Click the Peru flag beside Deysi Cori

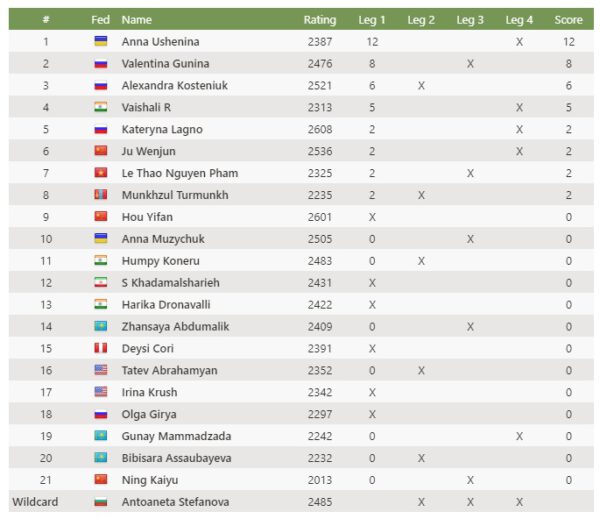point(100,349)
